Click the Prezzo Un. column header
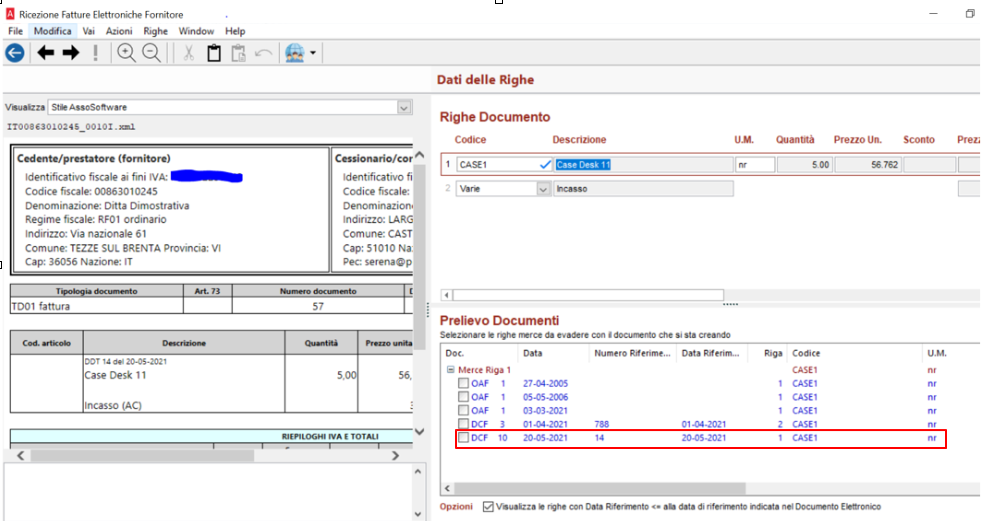The height and width of the screenshot is (521, 987). click(857, 140)
